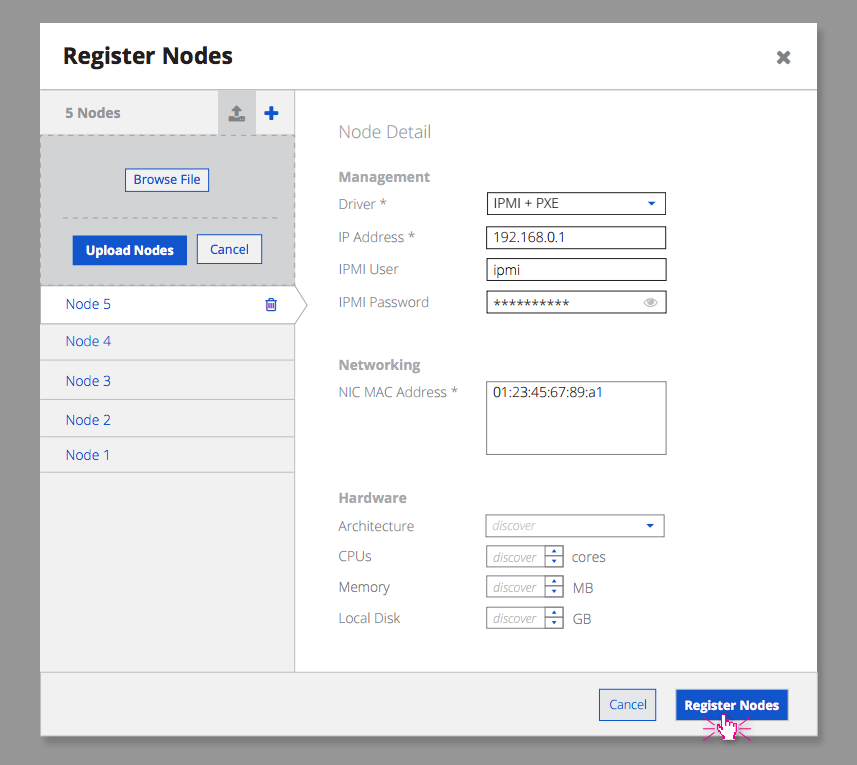Click the Register Nodes button
Image resolution: width=857 pixels, height=765 pixels.
(x=731, y=705)
